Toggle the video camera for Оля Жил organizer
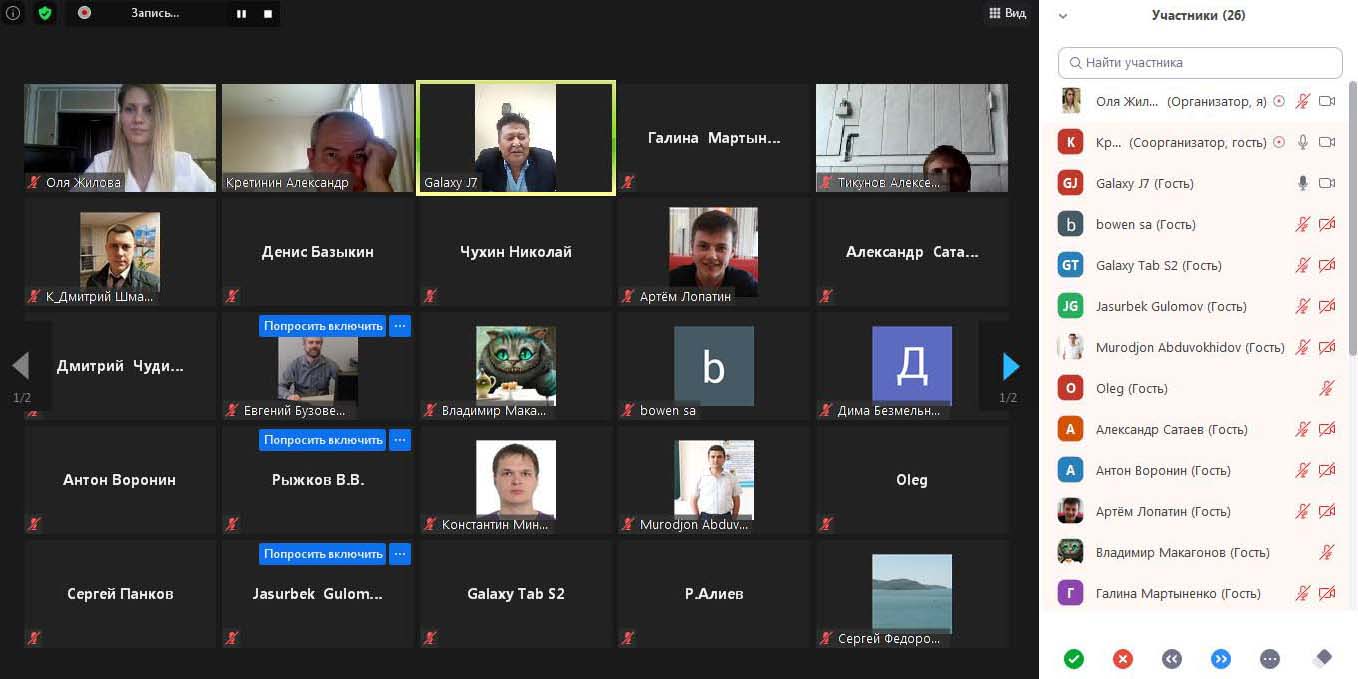The height and width of the screenshot is (679, 1358). tap(1327, 101)
